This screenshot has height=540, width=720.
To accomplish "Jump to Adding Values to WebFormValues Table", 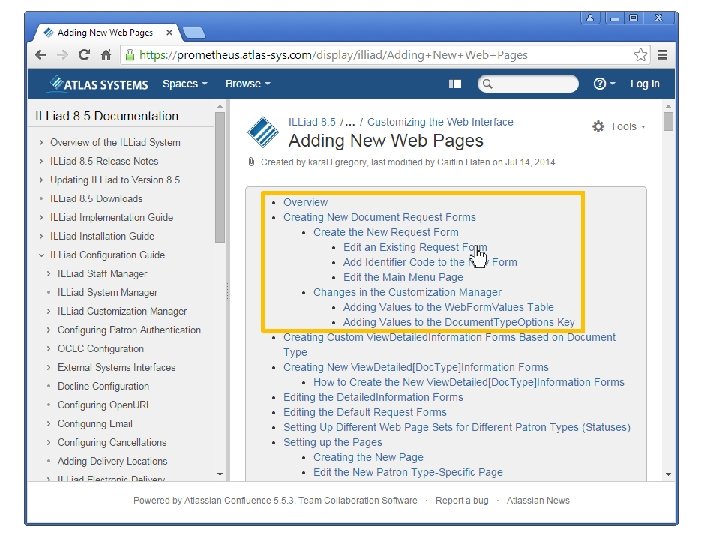I will 448,307.
